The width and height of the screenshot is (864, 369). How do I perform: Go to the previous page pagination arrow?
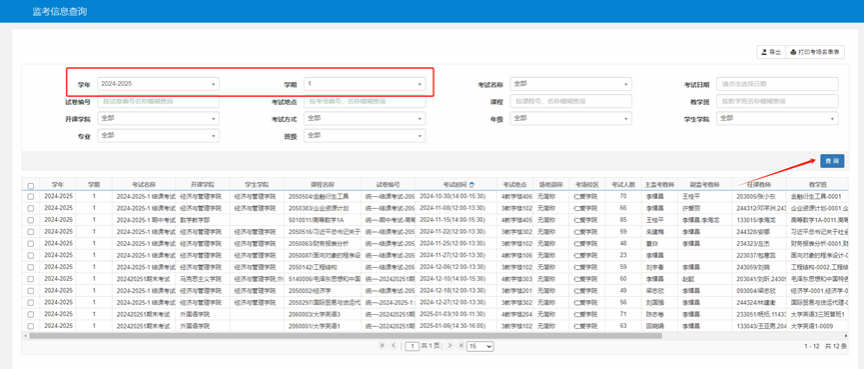(x=393, y=346)
